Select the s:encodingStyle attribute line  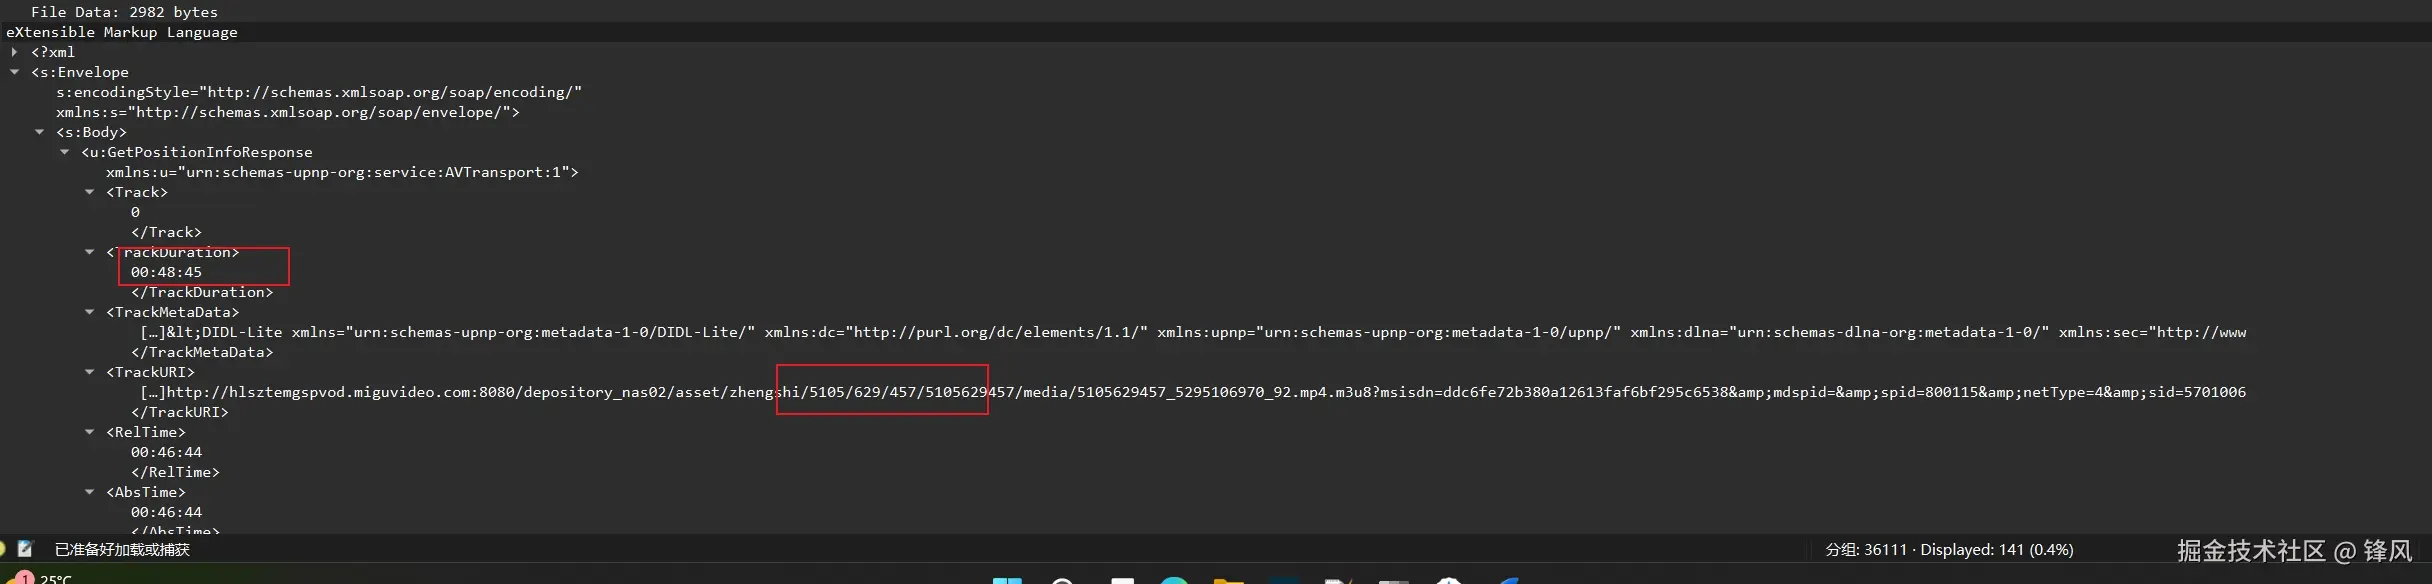click(319, 92)
